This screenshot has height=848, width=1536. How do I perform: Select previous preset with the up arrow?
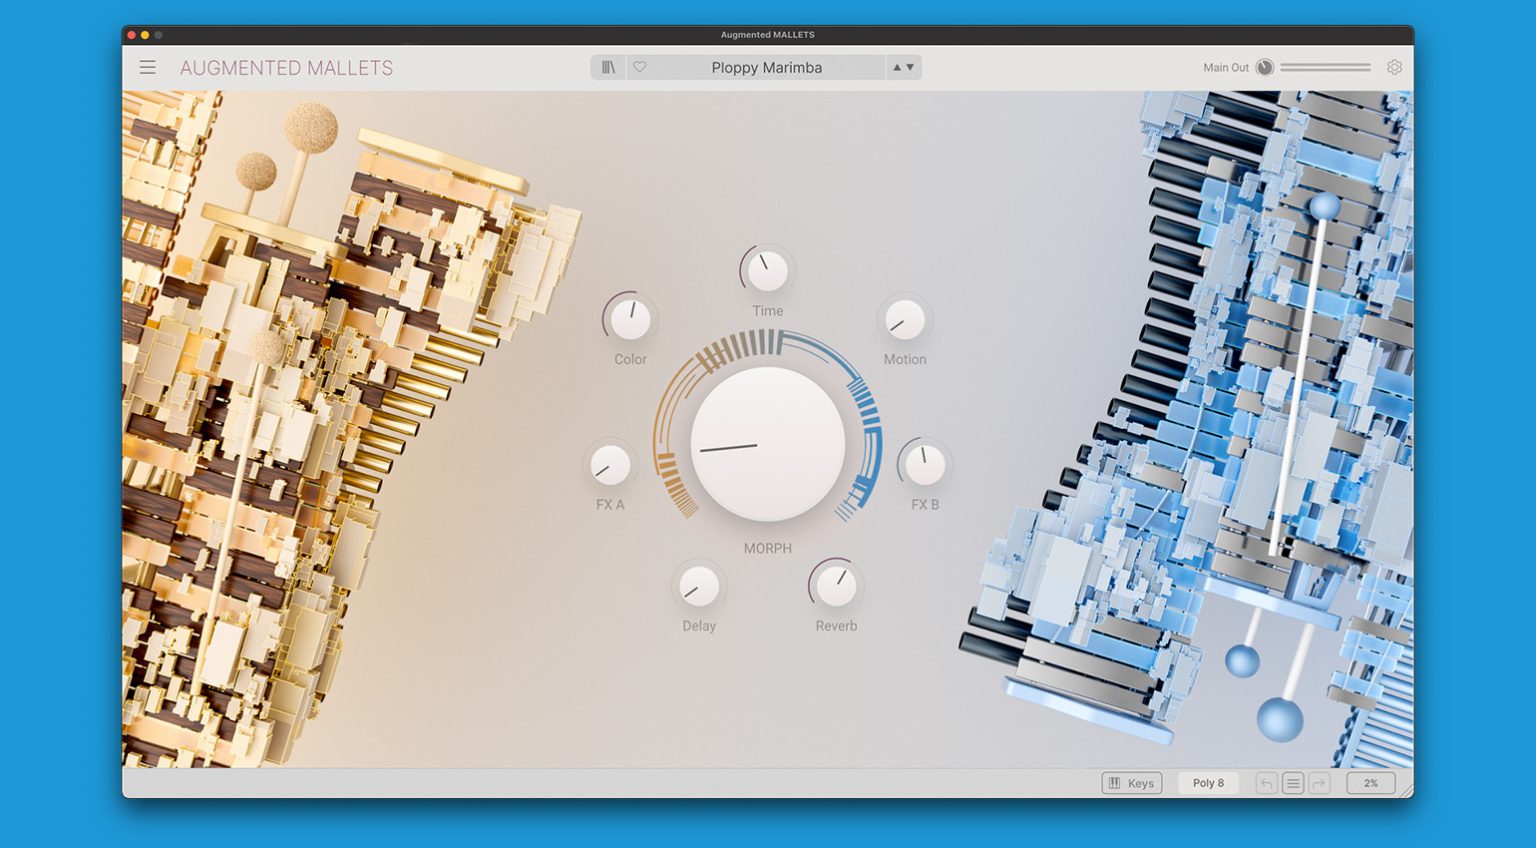[897, 68]
